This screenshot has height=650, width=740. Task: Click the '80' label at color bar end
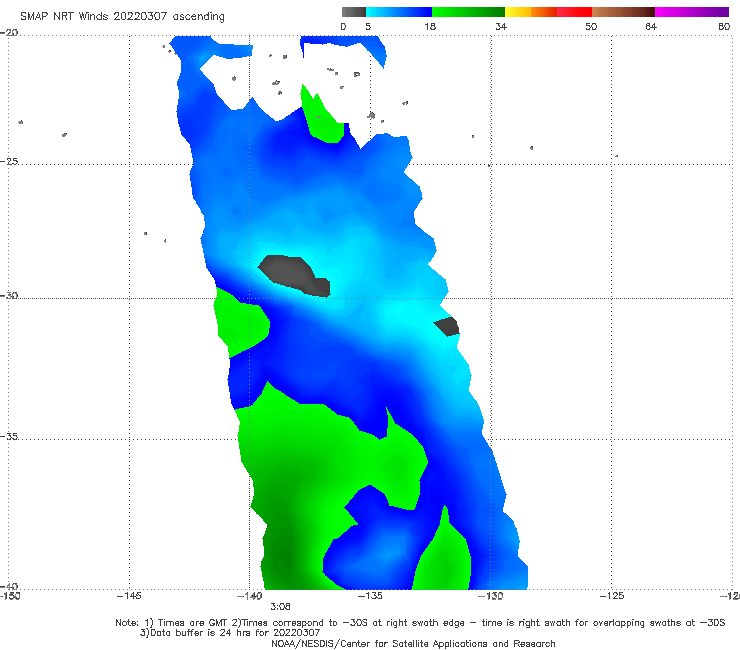pyautogui.click(x=724, y=27)
